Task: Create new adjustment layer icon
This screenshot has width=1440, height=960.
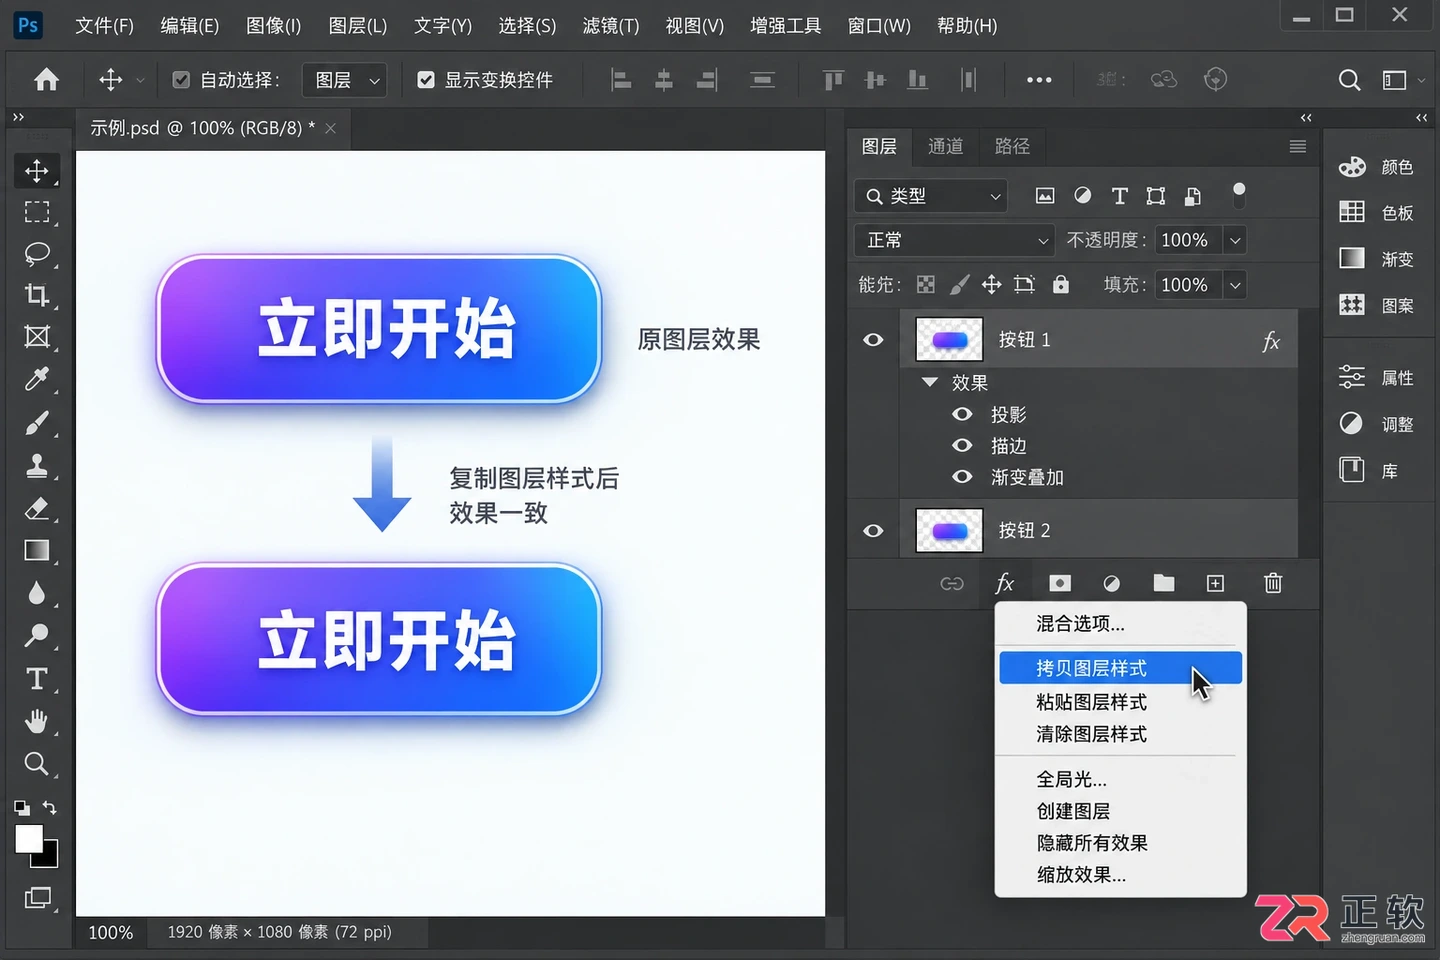Action: [x=1111, y=583]
